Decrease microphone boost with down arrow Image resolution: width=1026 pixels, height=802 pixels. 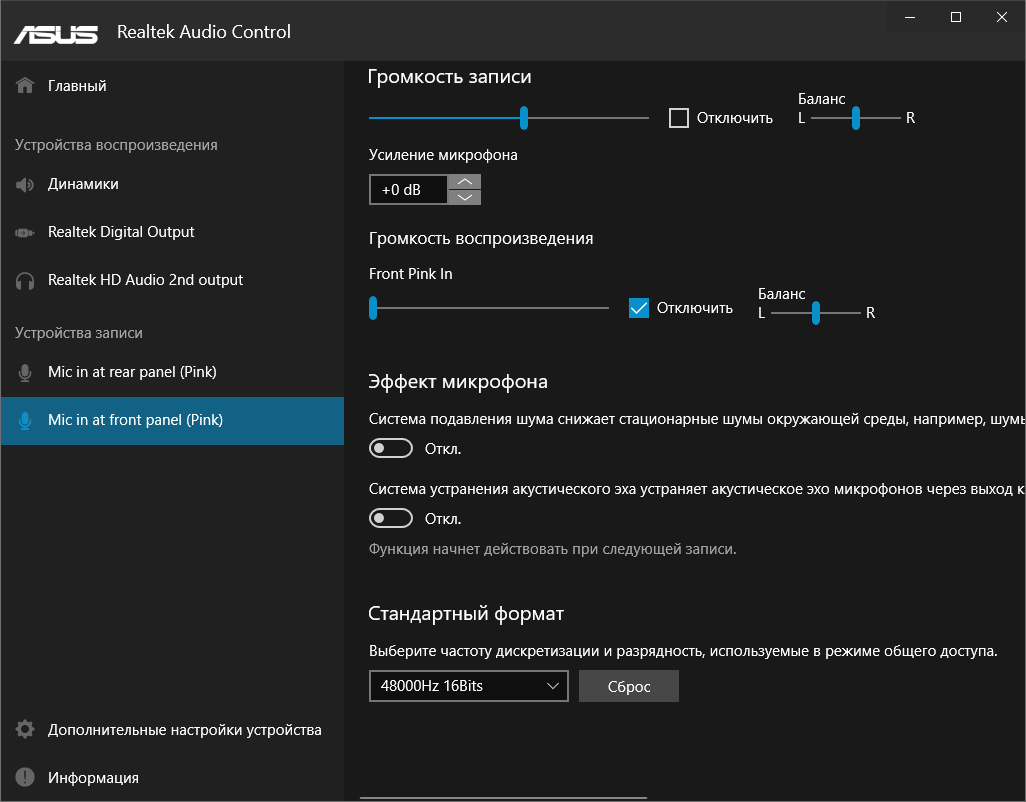(x=464, y=197)
